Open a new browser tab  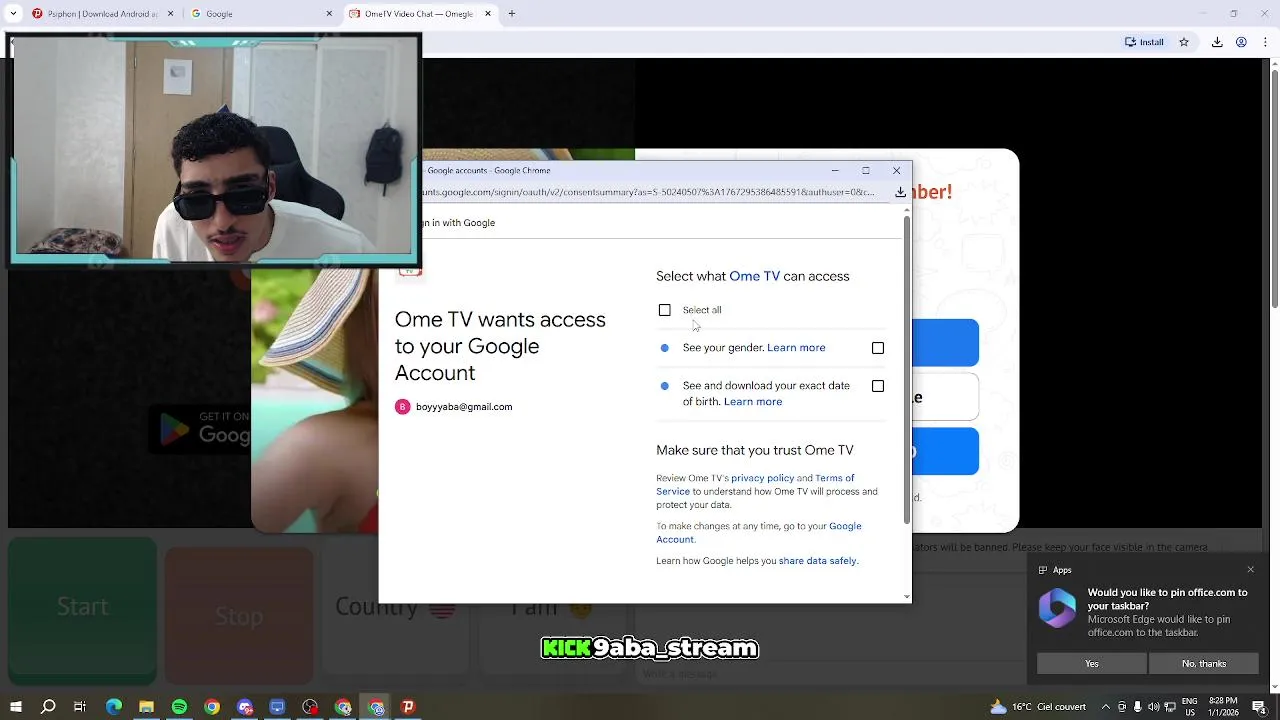click(512, 14)
